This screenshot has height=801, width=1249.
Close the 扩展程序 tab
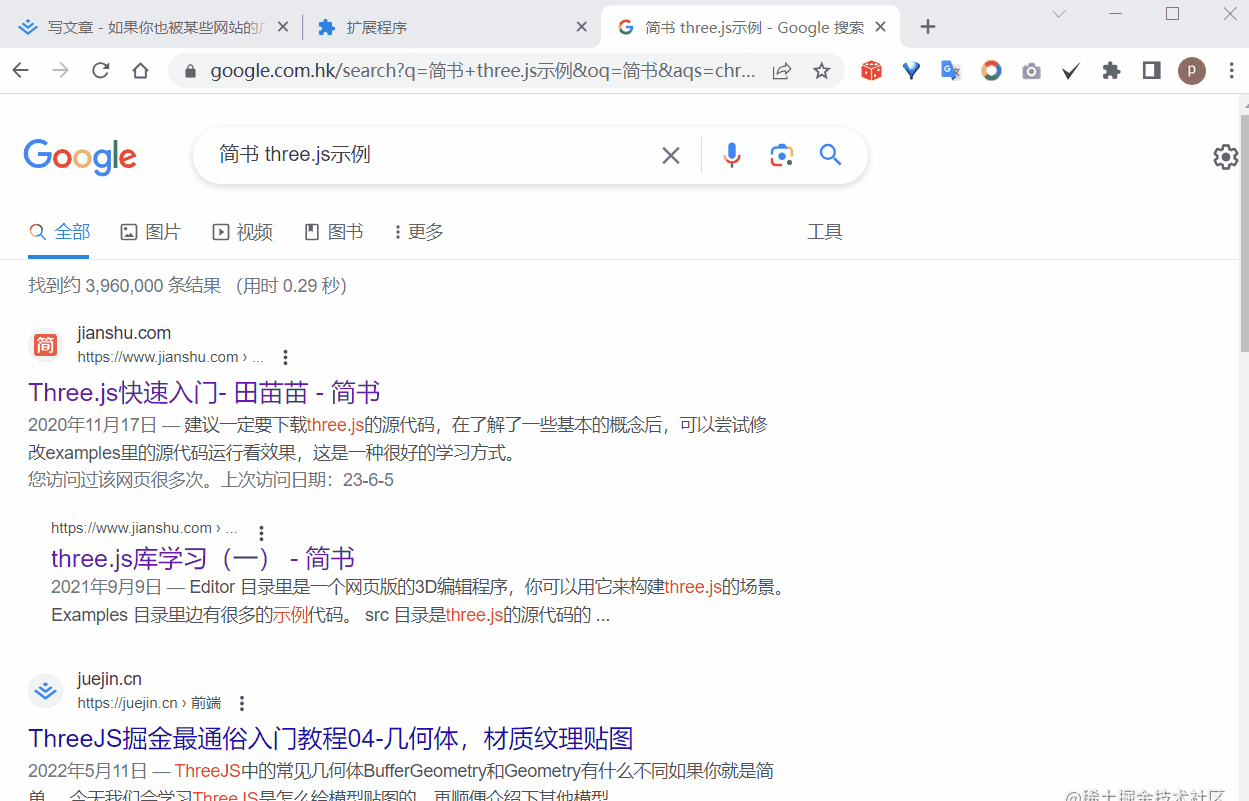point(582,28)
